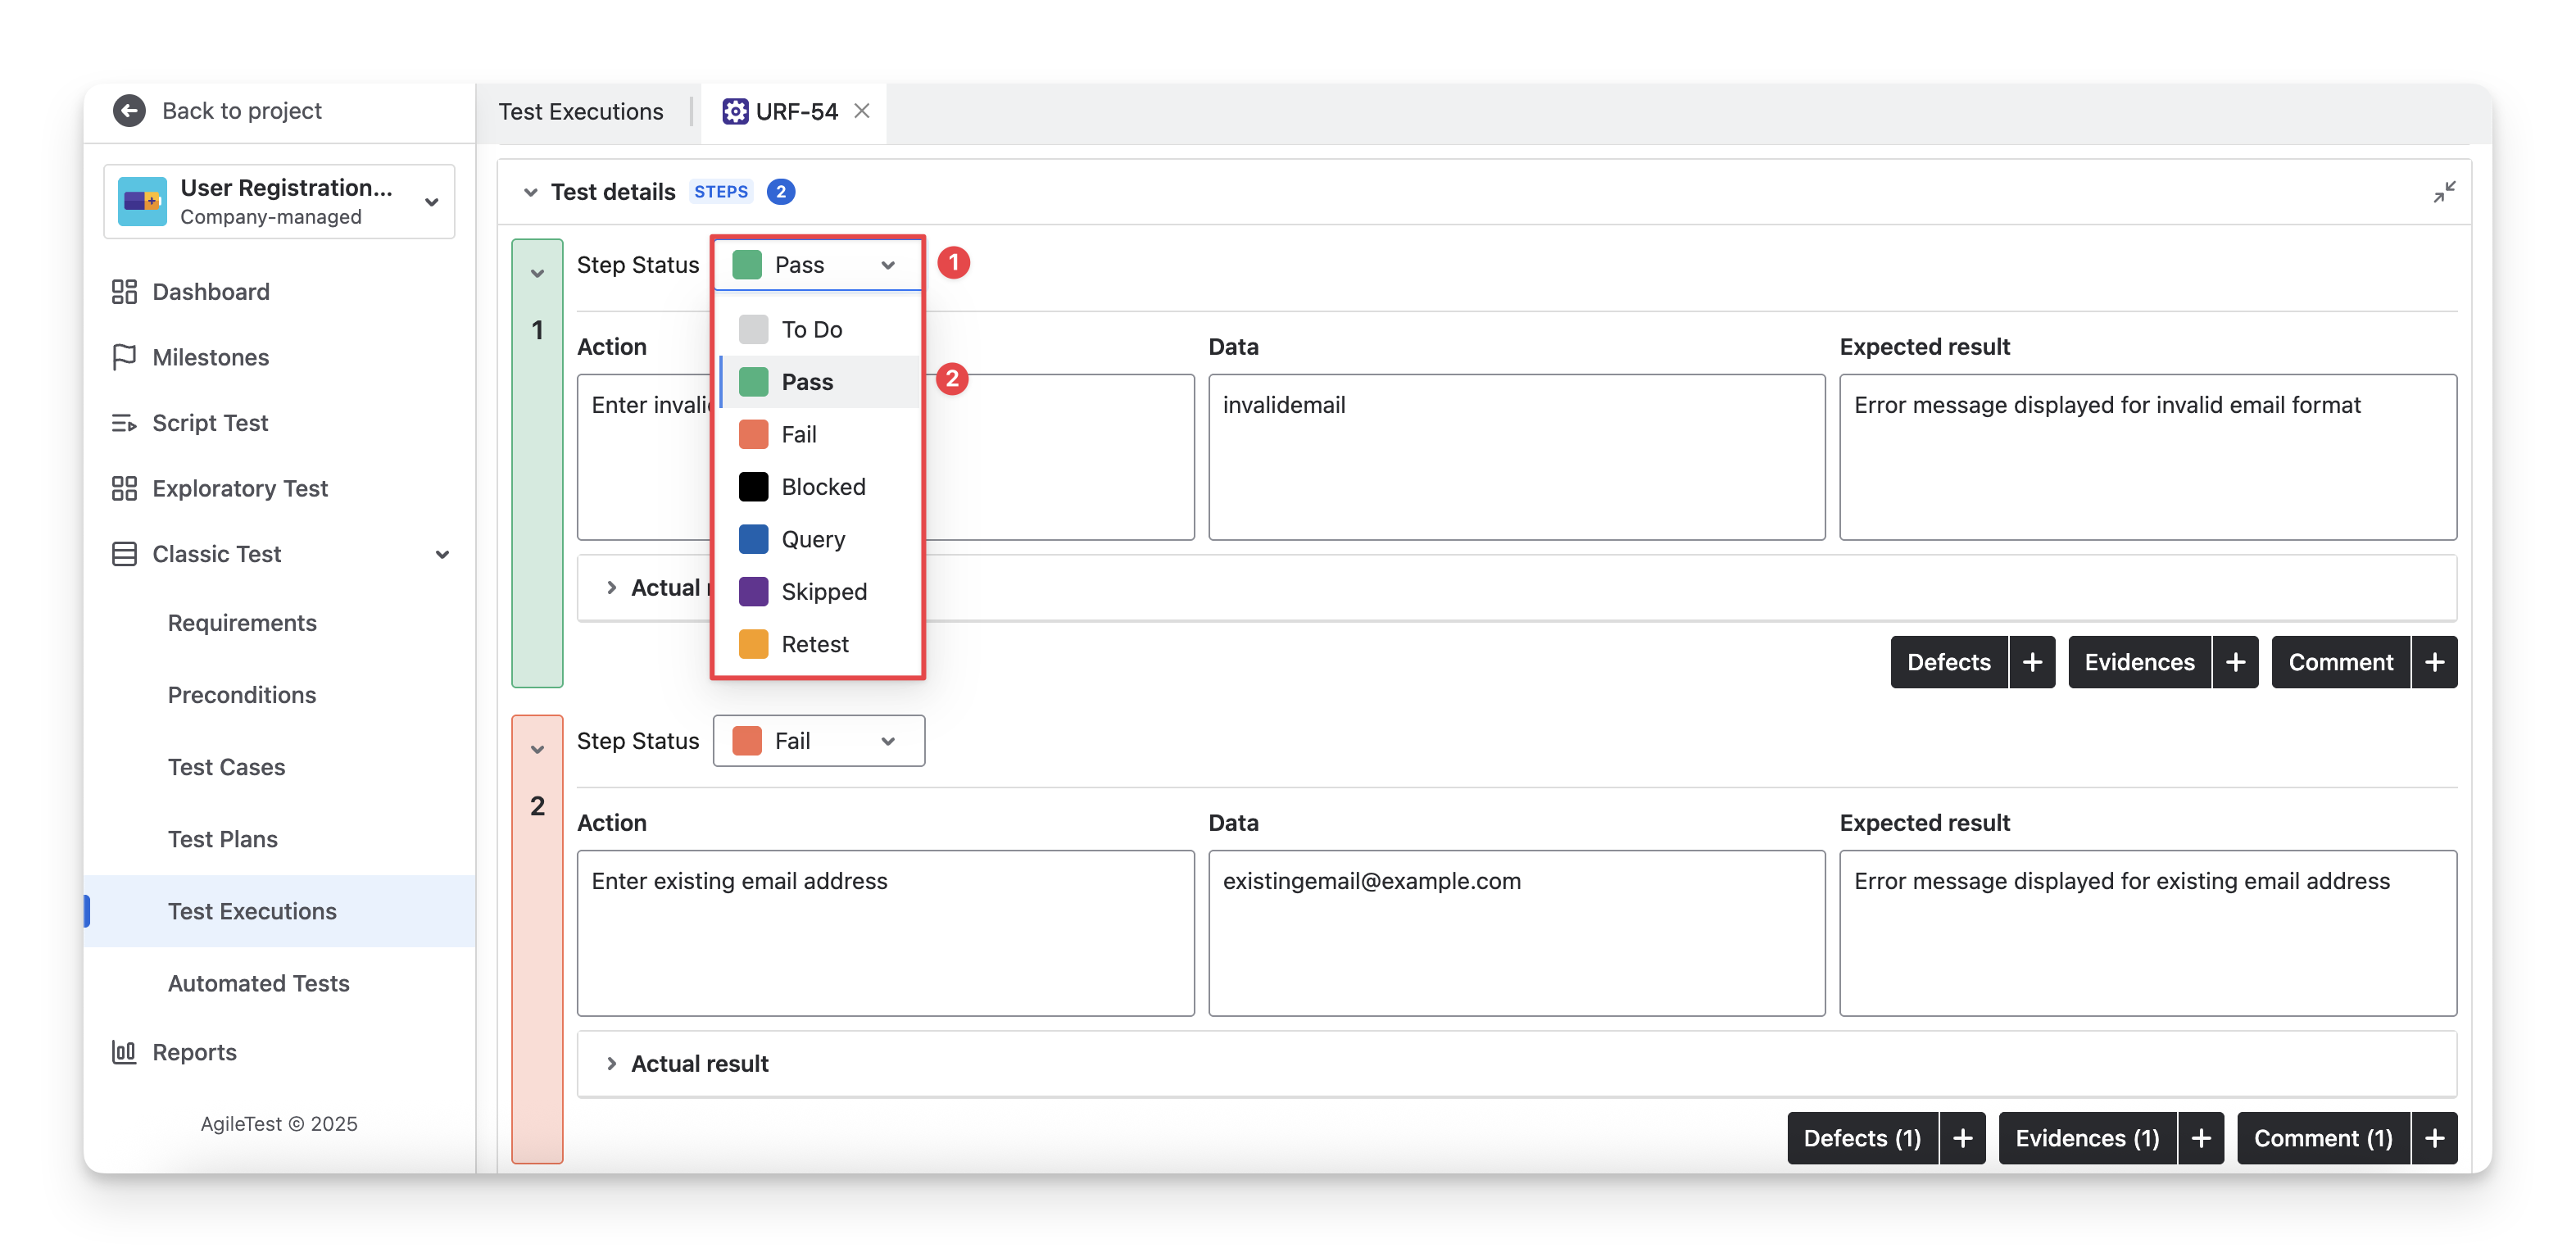Switch to the Test Executions tab

click(x=580, y=111)
